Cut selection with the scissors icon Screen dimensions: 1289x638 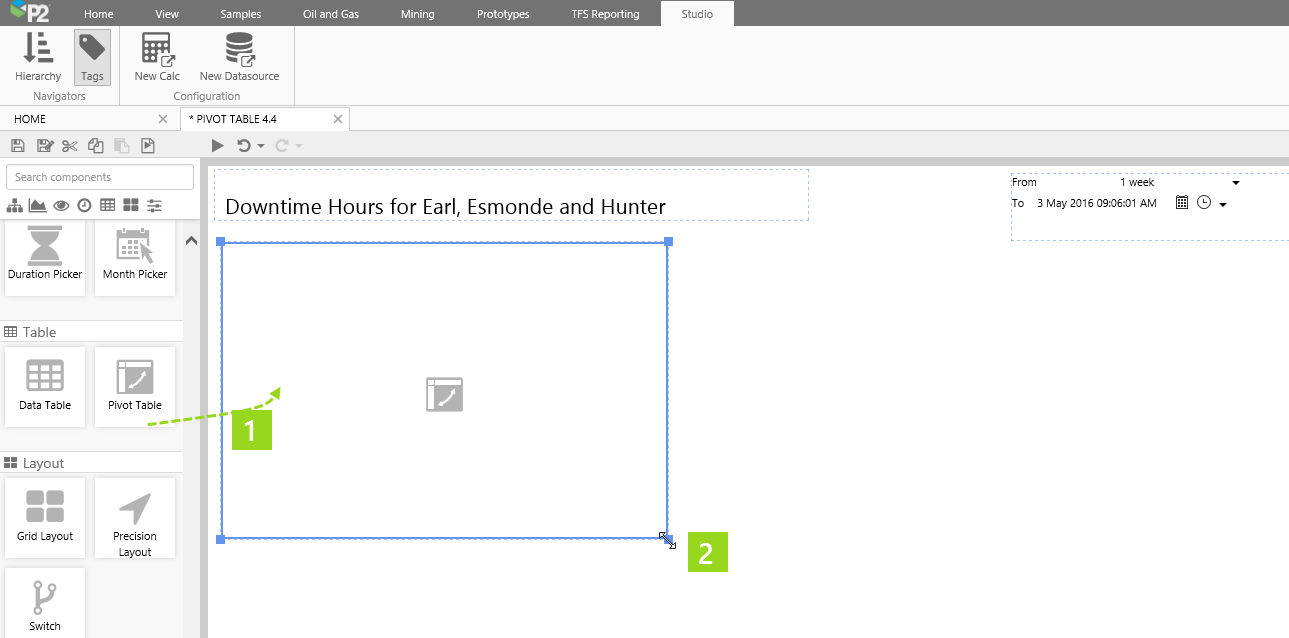point(69,146)
